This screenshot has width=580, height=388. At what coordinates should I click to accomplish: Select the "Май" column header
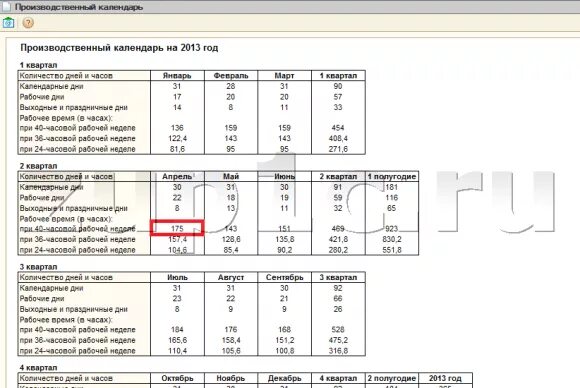click(231, 177)
